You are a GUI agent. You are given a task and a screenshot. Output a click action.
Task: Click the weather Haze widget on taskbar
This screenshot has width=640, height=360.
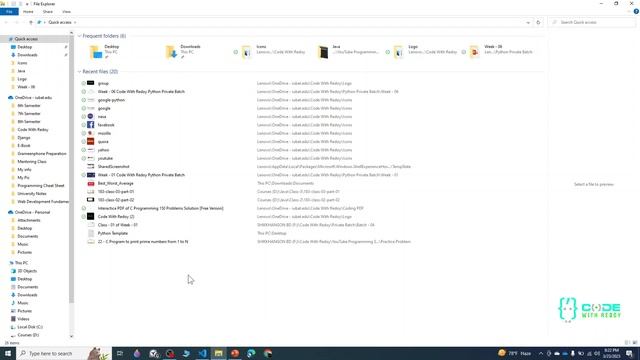click(515, 353)
